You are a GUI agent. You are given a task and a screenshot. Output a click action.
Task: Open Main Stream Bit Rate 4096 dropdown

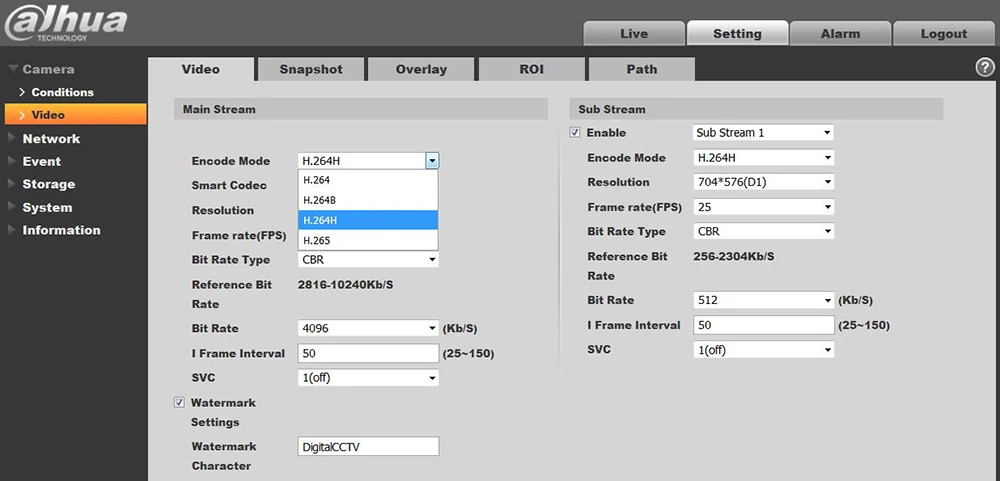point(368,329)
